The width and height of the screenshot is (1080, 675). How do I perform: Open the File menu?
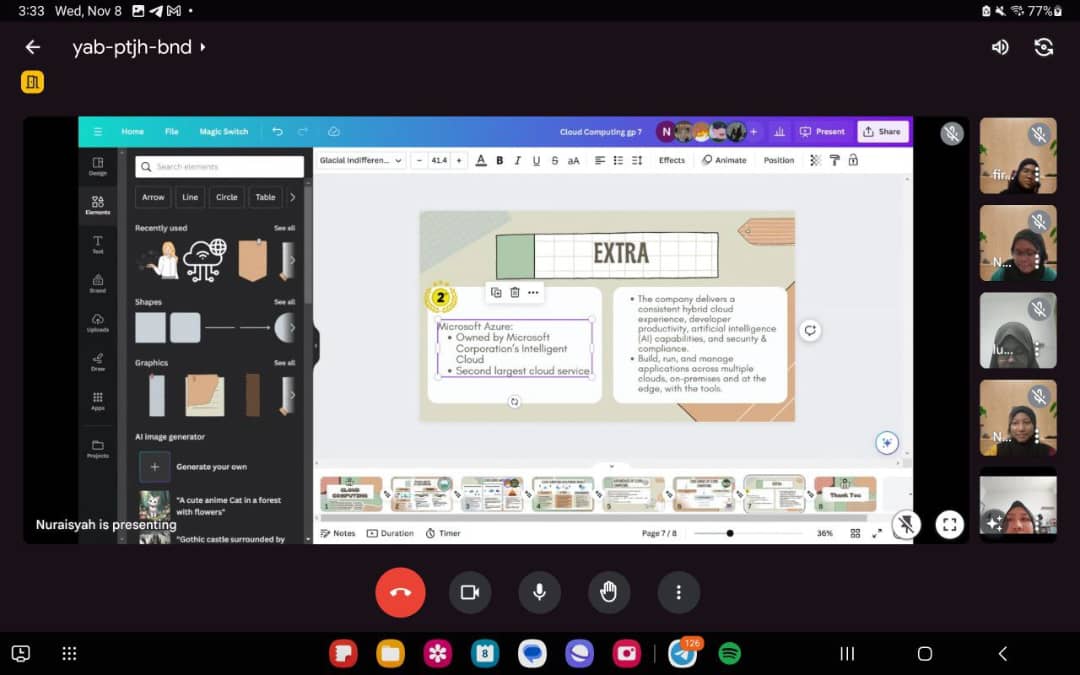(172, 132)
